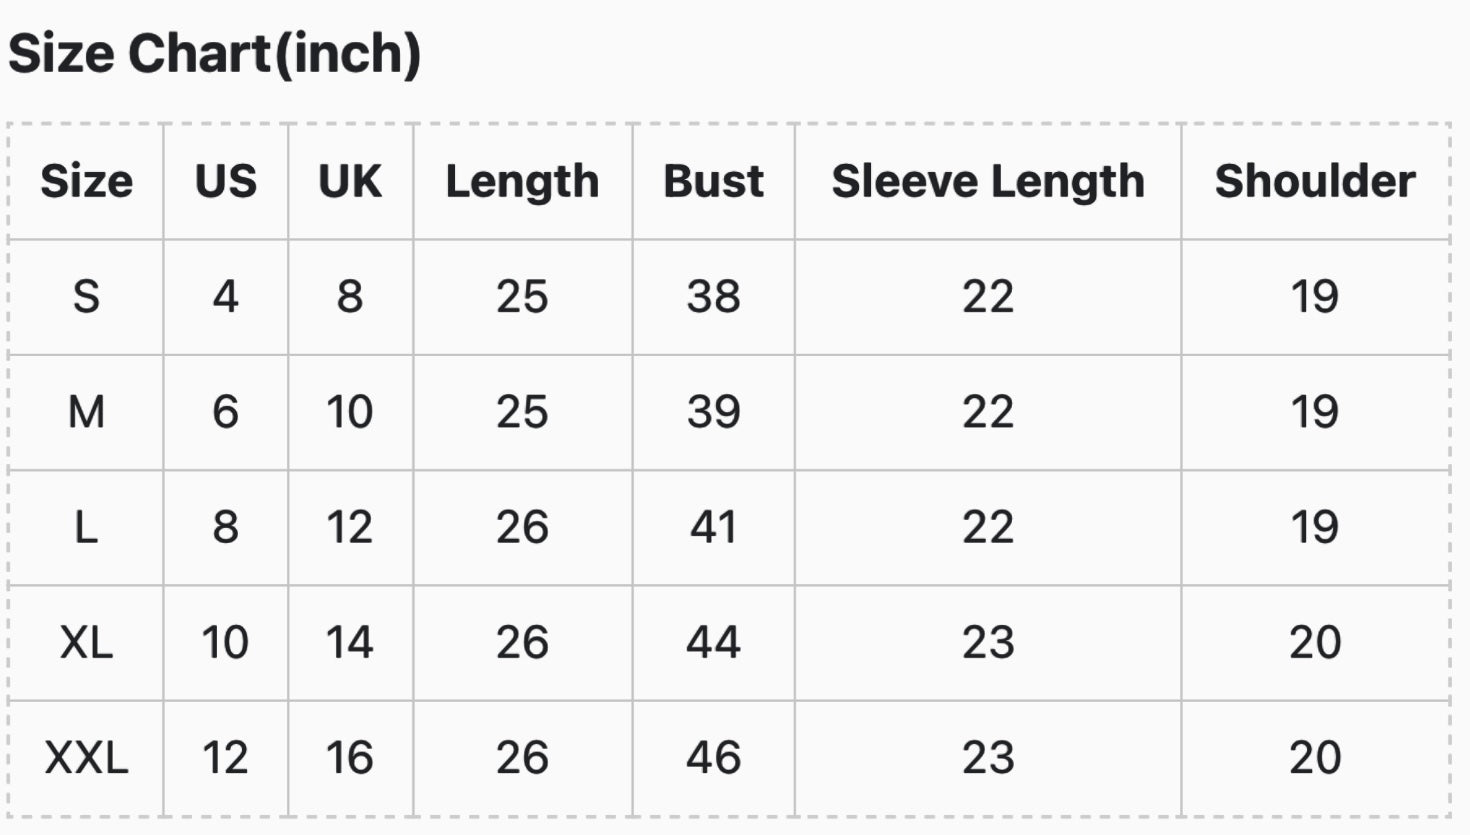Select the Length column header

pos(522,182)
